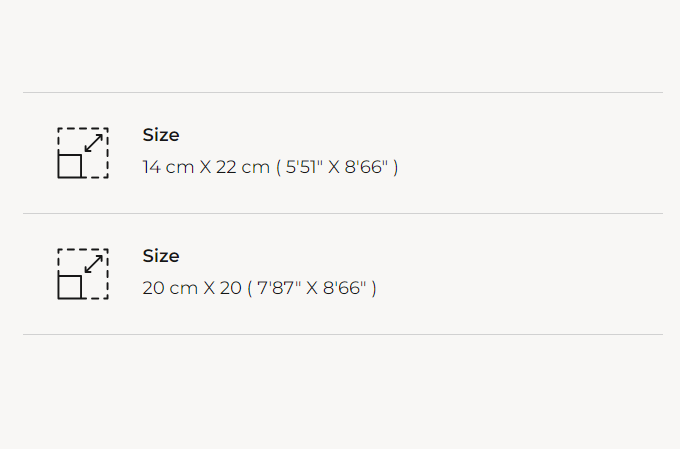Viewport: 680px width, 449px height.
Task: Click the 7'87" value in the second row
Action: pyautogui.click(x=279, y=288)
